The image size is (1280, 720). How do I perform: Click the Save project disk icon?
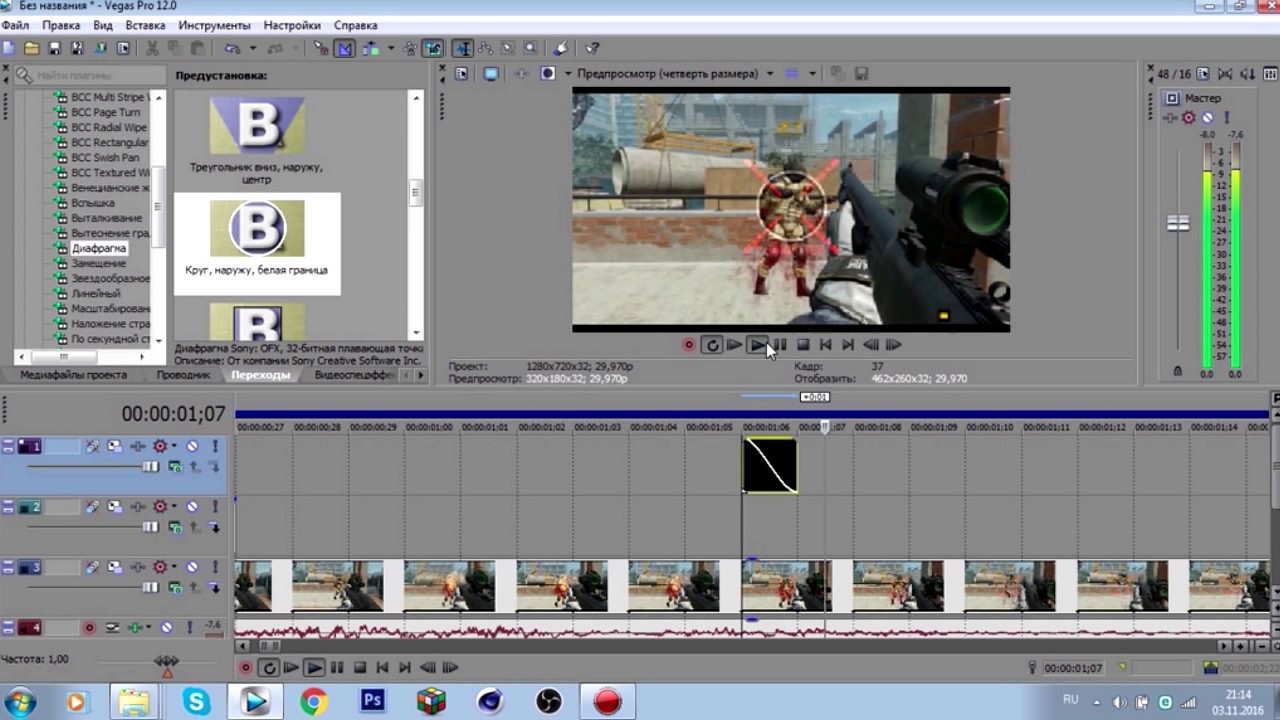point(55,48)
